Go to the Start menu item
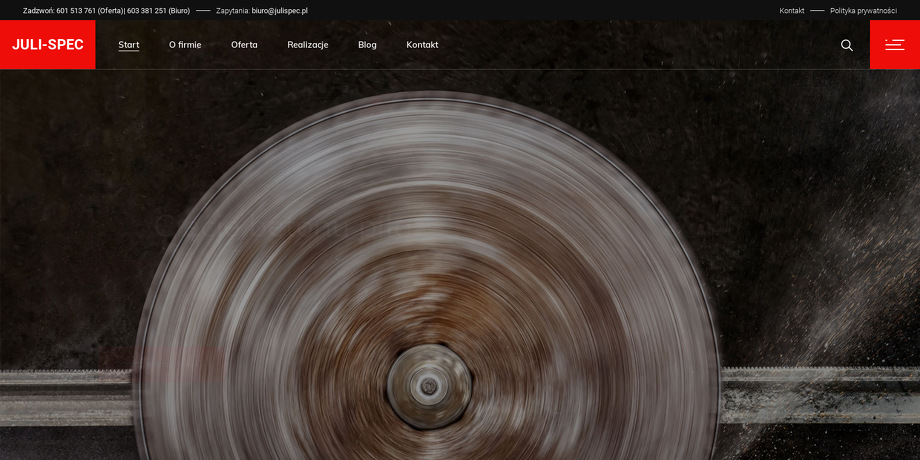Image resolution: width=920 pixels, height=460 pixels. coord(128,45)
